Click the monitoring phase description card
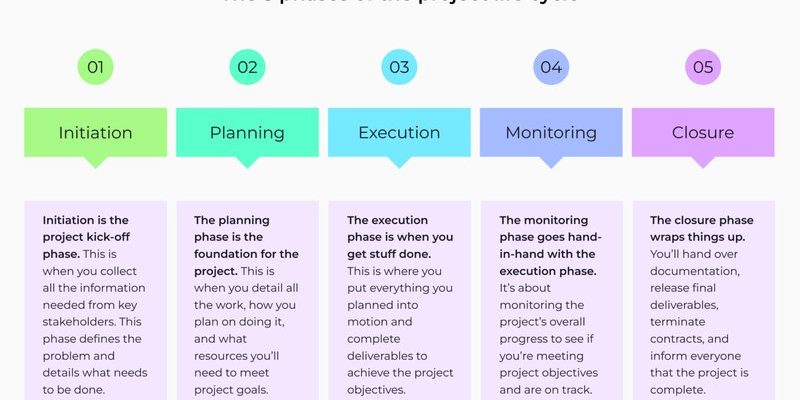The image size is (800, 400). [x=552, y=301]
